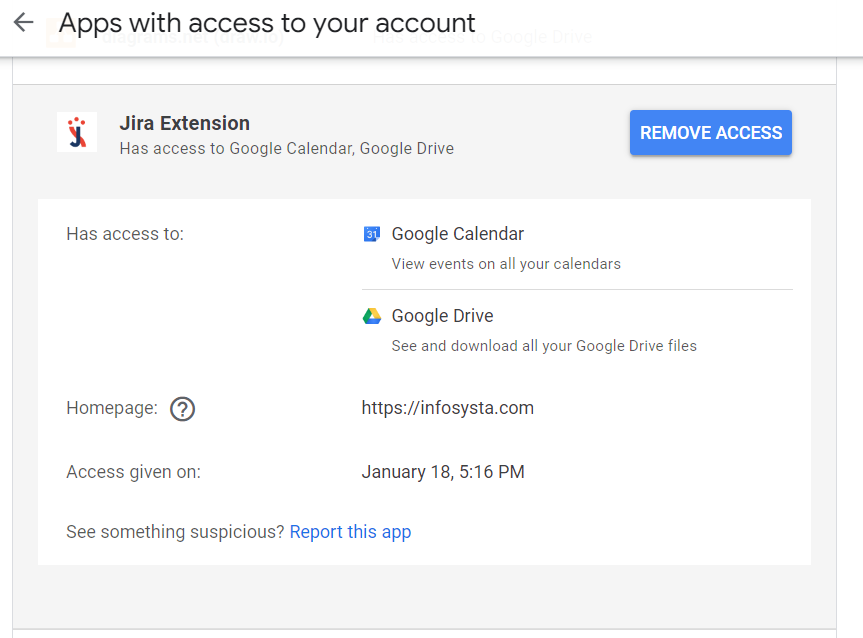
Task: Click the 'Has access to Google Calendar, Google Drive' subtitle
Action: tap(286, 149)
